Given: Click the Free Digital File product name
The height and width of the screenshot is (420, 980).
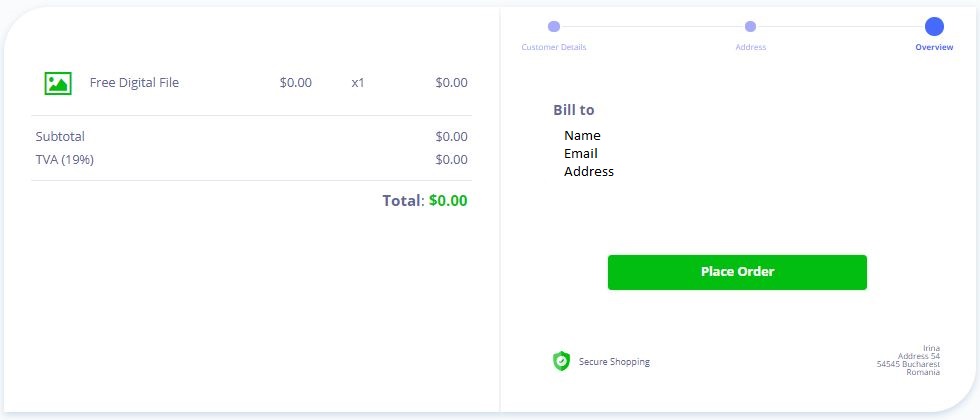Looking at the screenshot, I should (134, 82).
